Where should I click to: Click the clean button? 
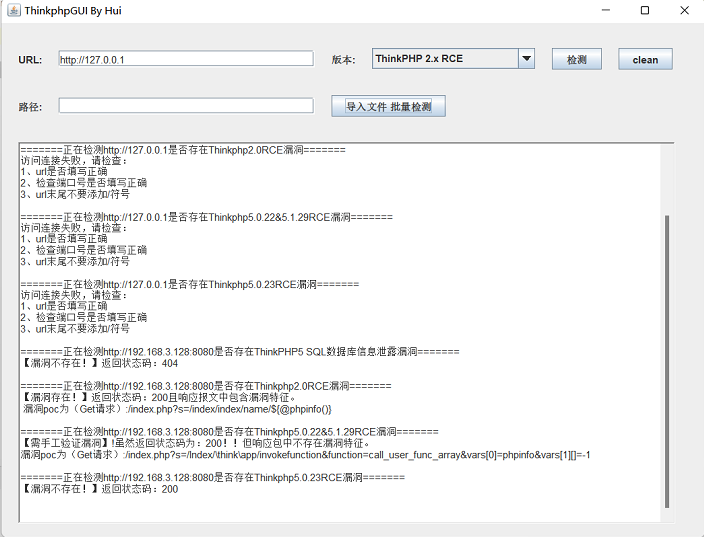pyautogui.click(x=645, y=59)
